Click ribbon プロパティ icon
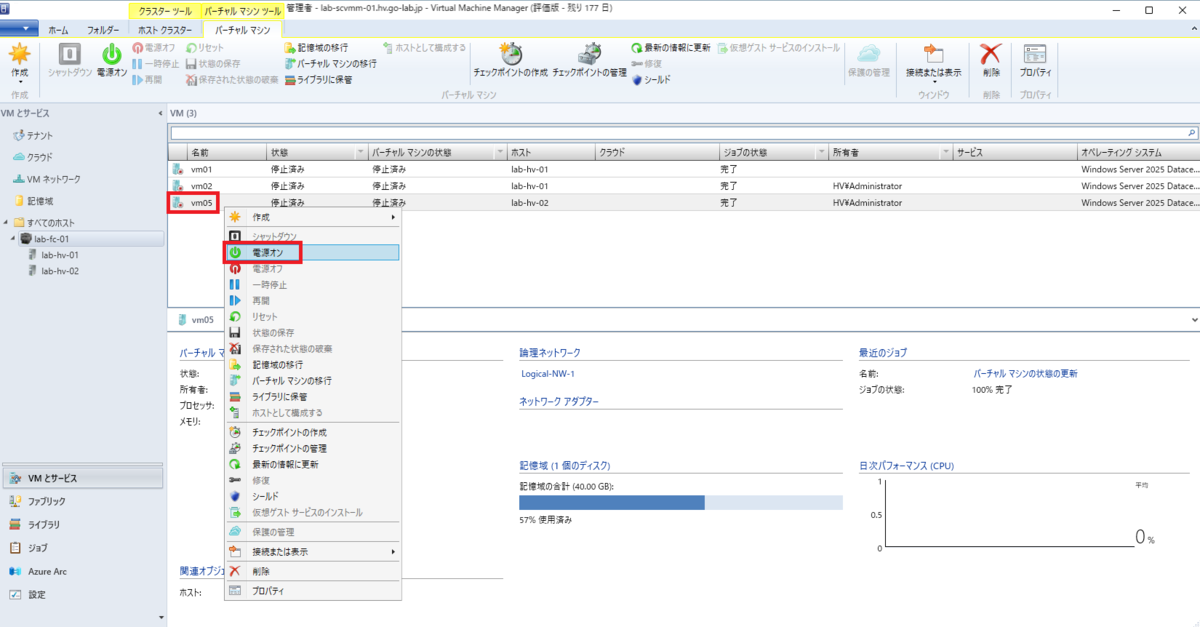 (x=1035, y=54)
